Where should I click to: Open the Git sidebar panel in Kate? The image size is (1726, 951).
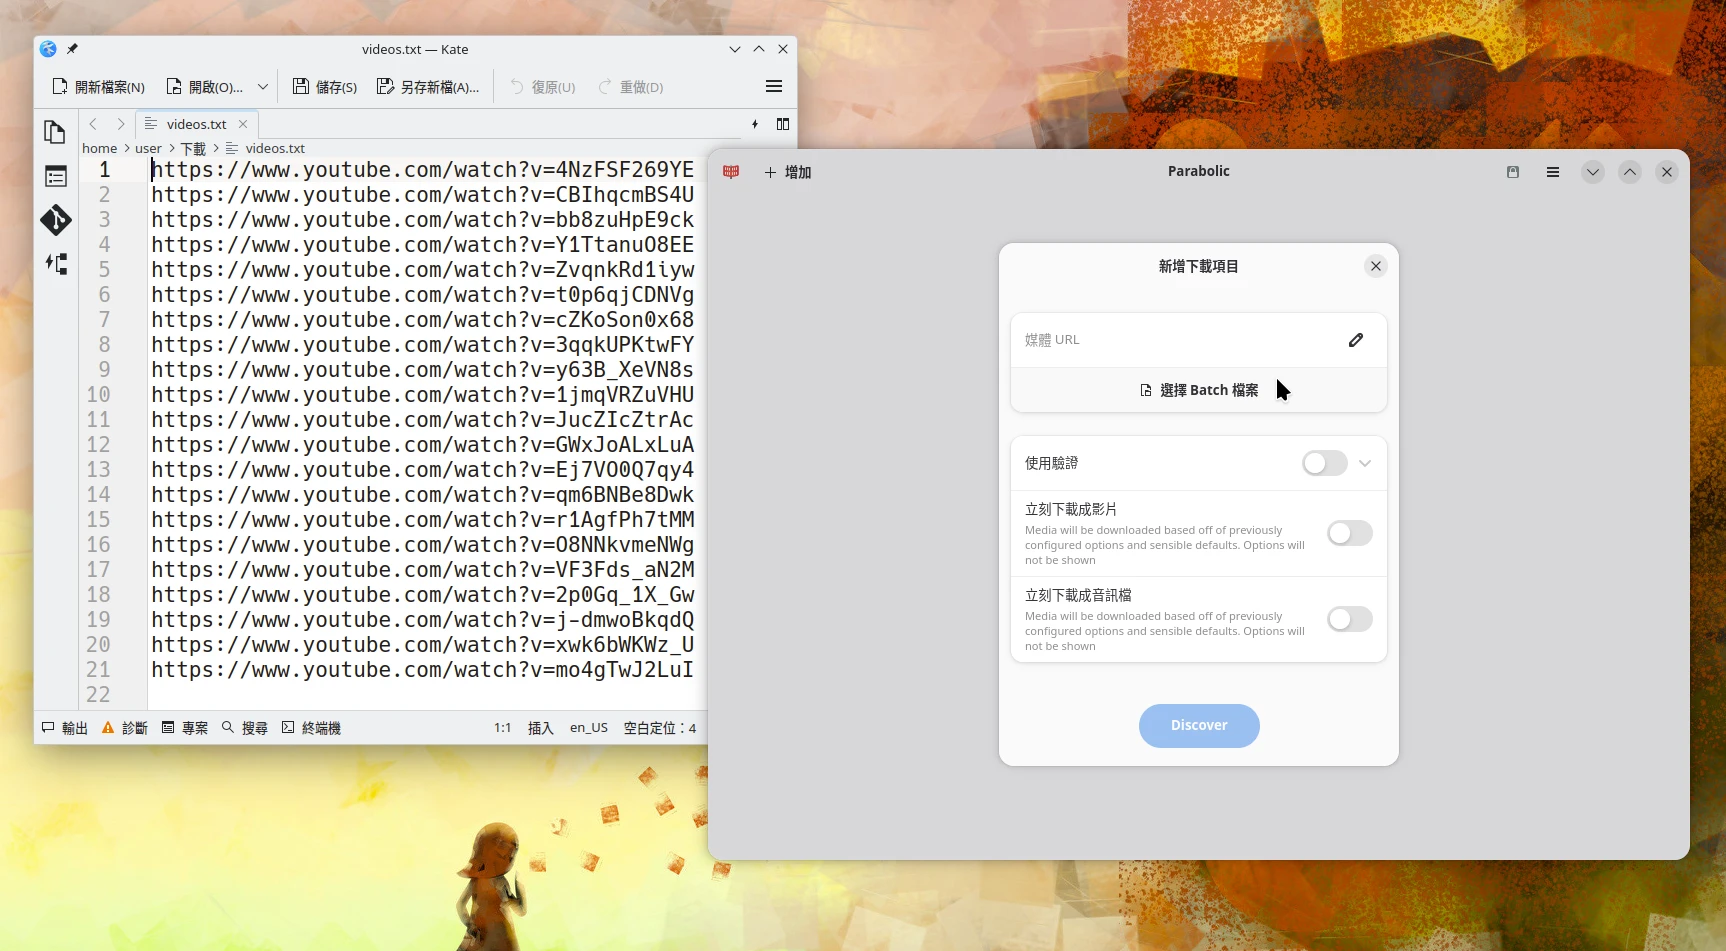coord(56,220)
